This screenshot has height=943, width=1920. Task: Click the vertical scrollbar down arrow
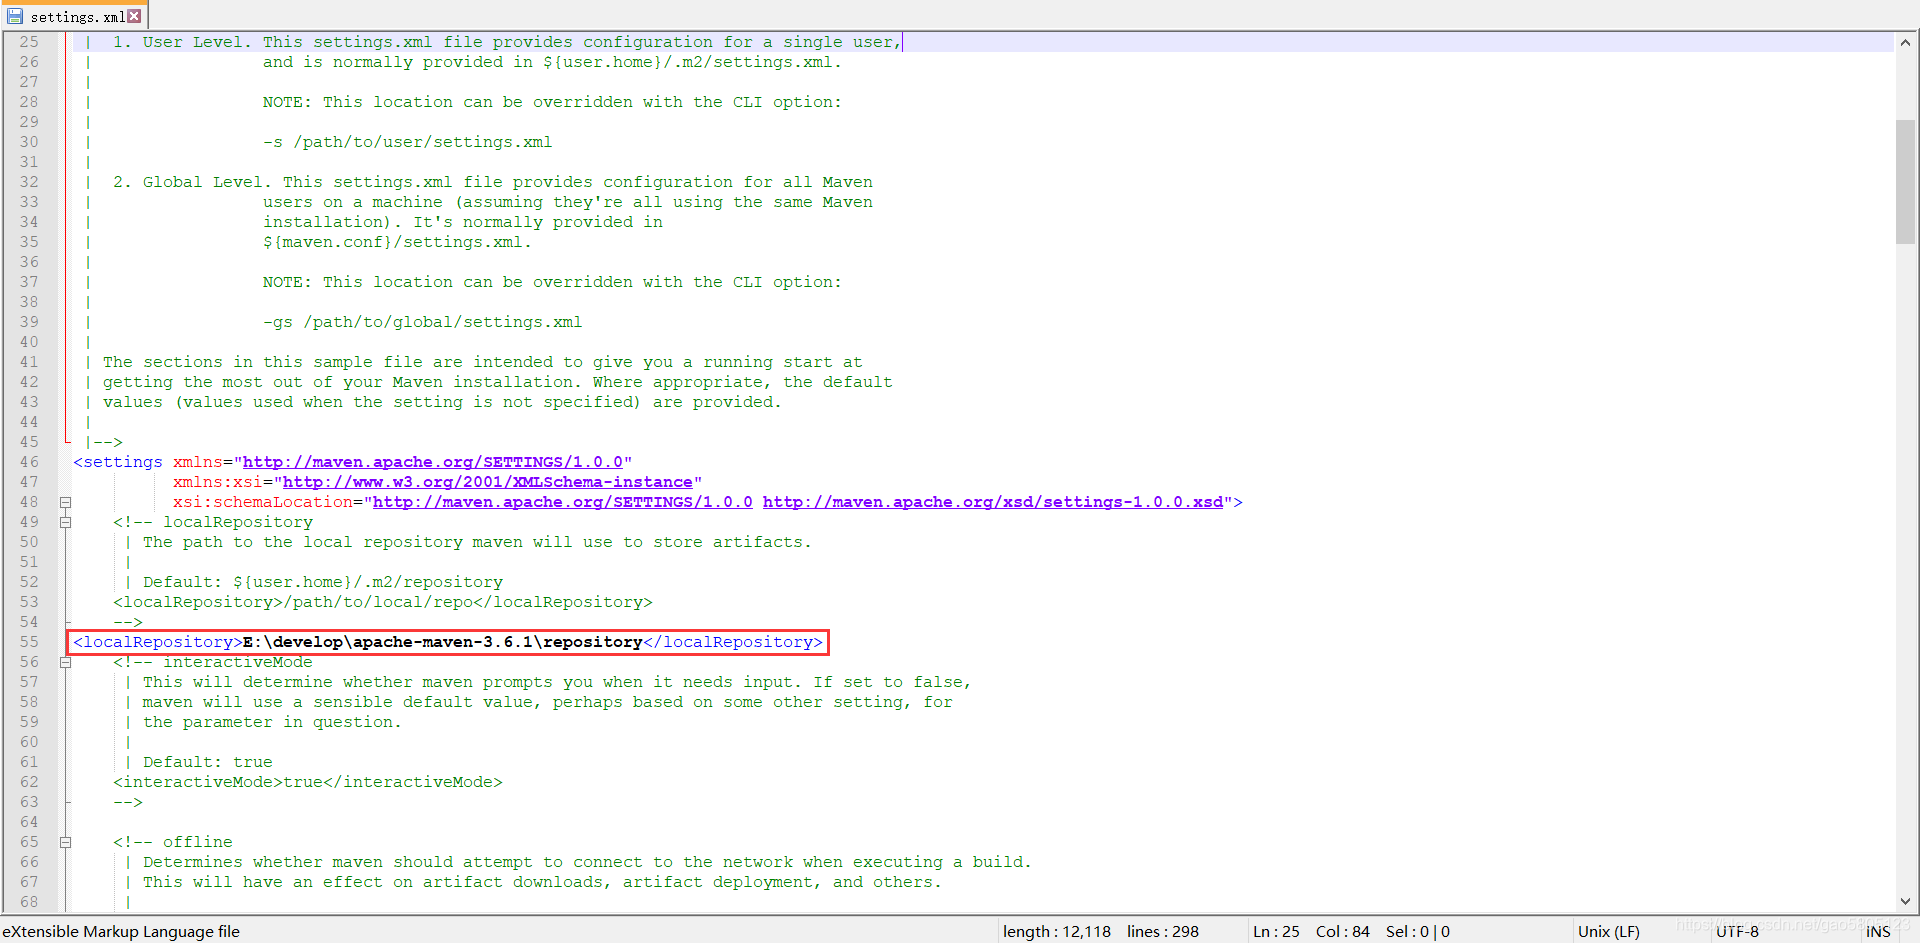coord(1906,901)
